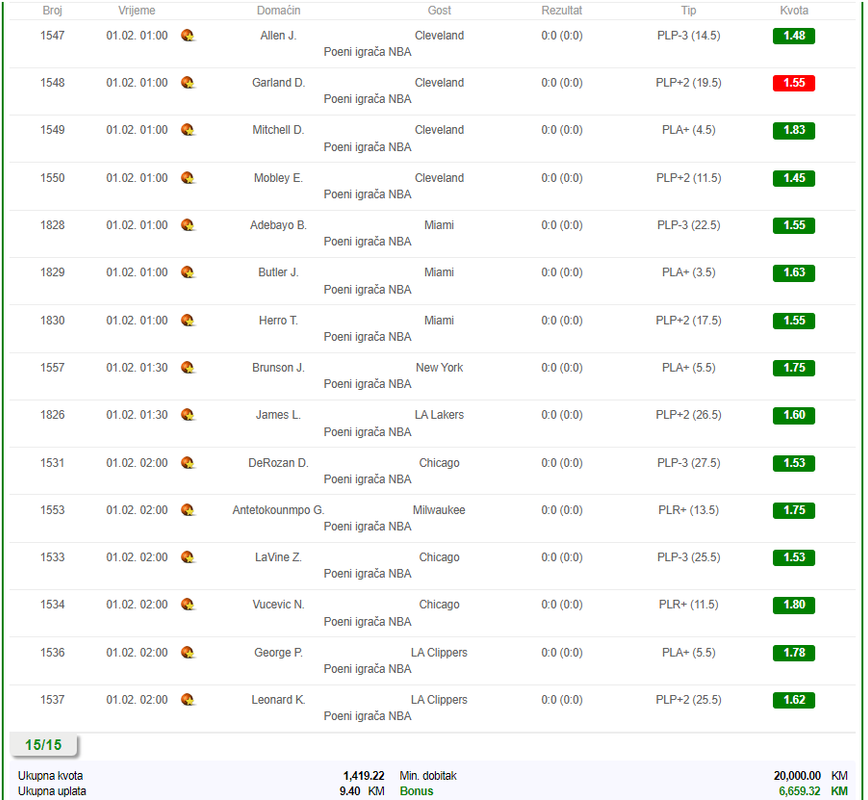Click player name Antetokounmpo G.
The height and width of the screenshot is (800, 868).
tap(278, 510)
